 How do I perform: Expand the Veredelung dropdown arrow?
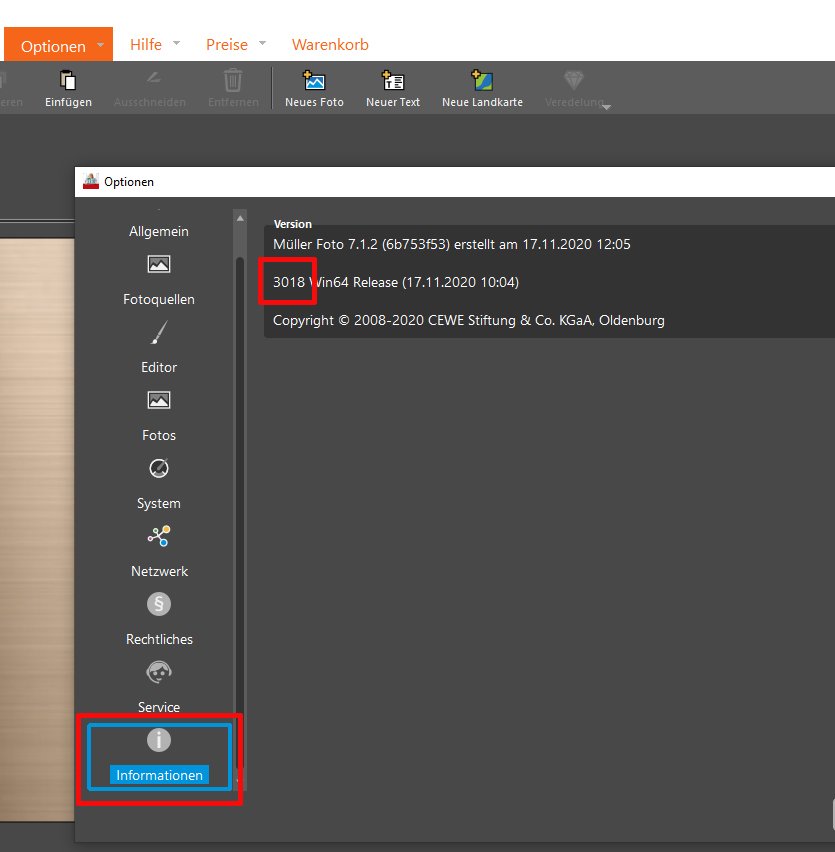coord(607,107)
